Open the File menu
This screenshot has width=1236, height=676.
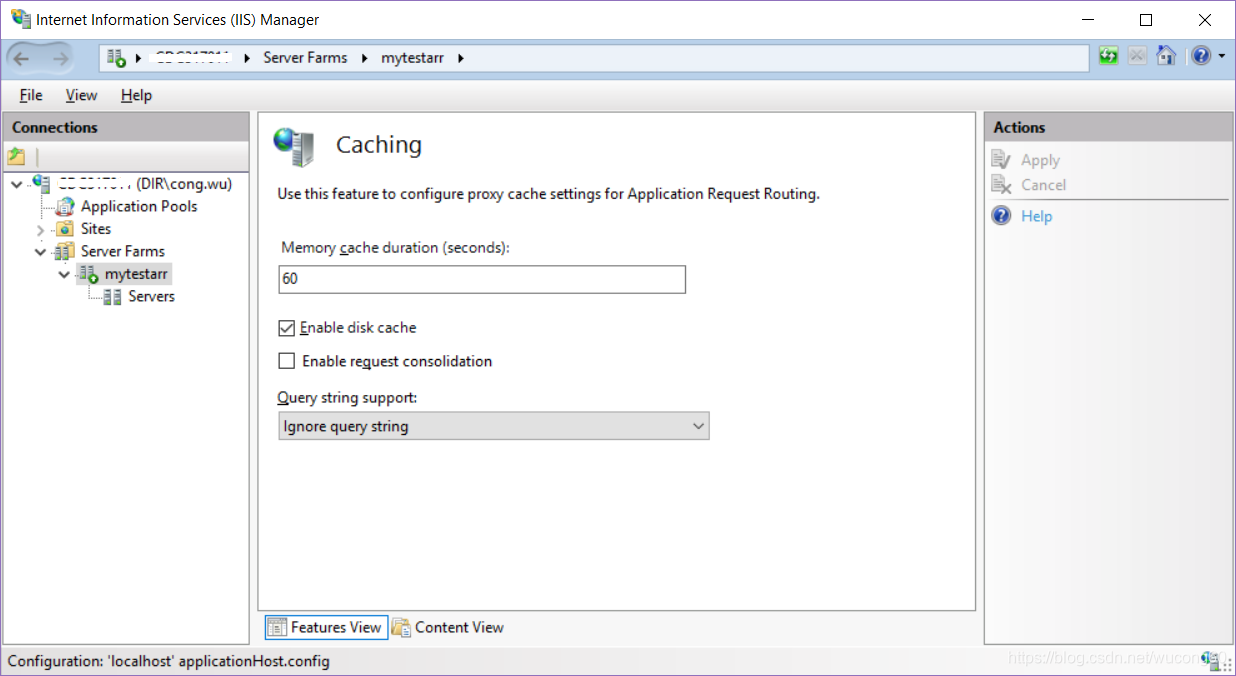point(31,95)
